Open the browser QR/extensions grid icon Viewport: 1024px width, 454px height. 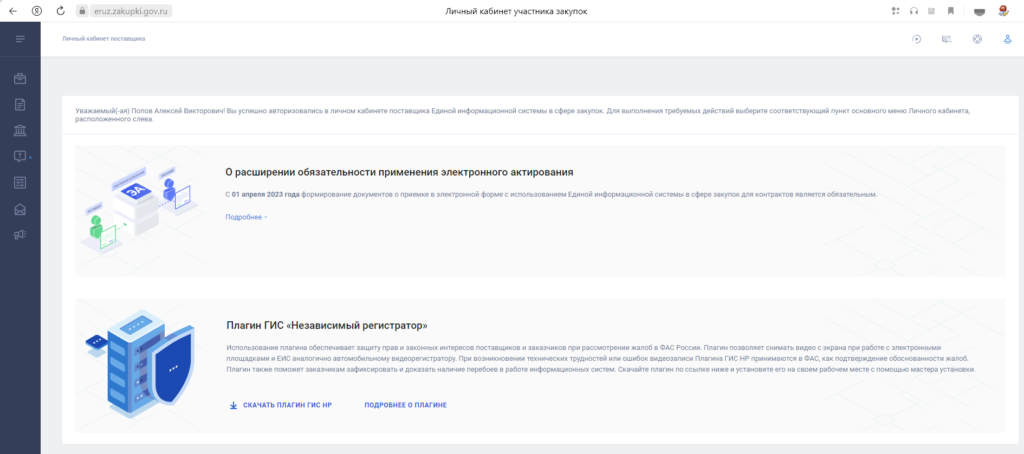(x=895, y=11)
